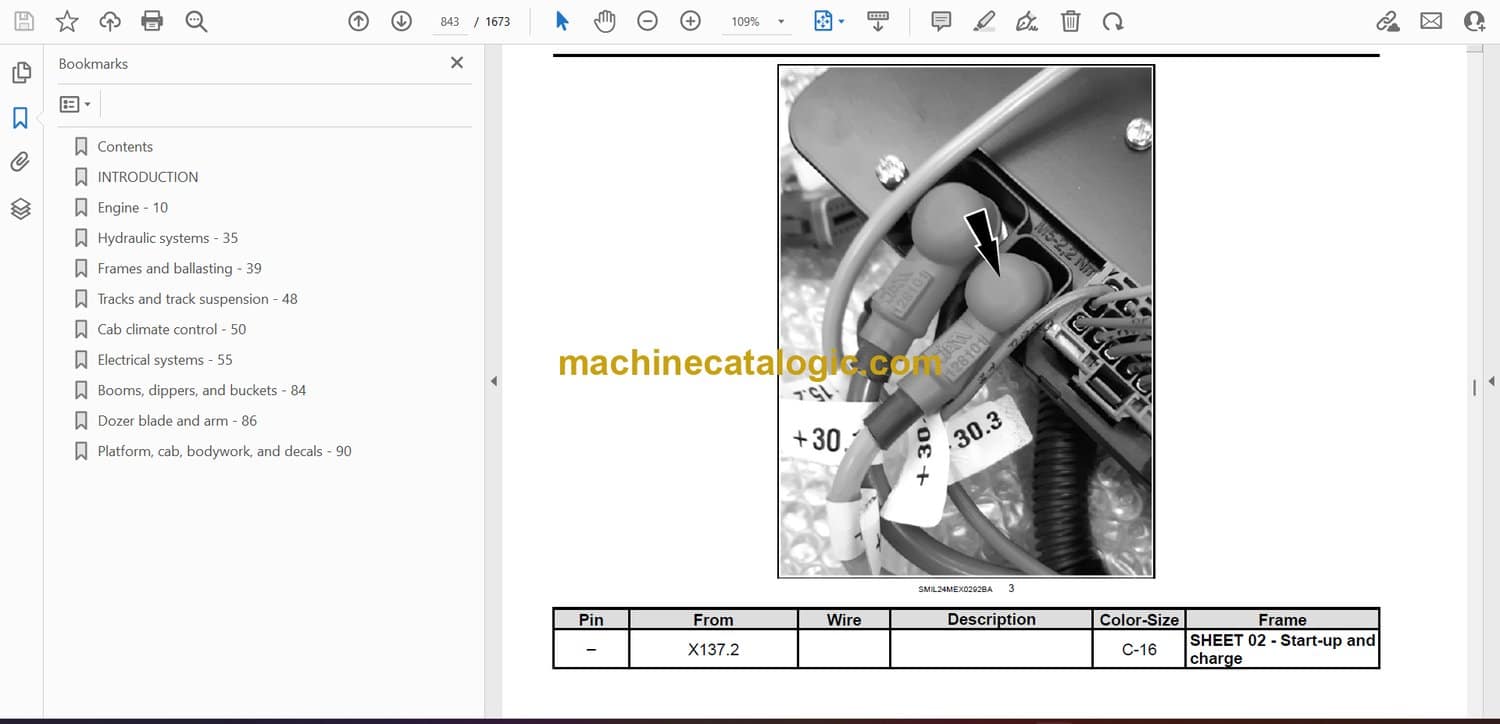This screenshot has height=724, width=1500.
Task: Go to next page arrow
Action: coord(402,21)
